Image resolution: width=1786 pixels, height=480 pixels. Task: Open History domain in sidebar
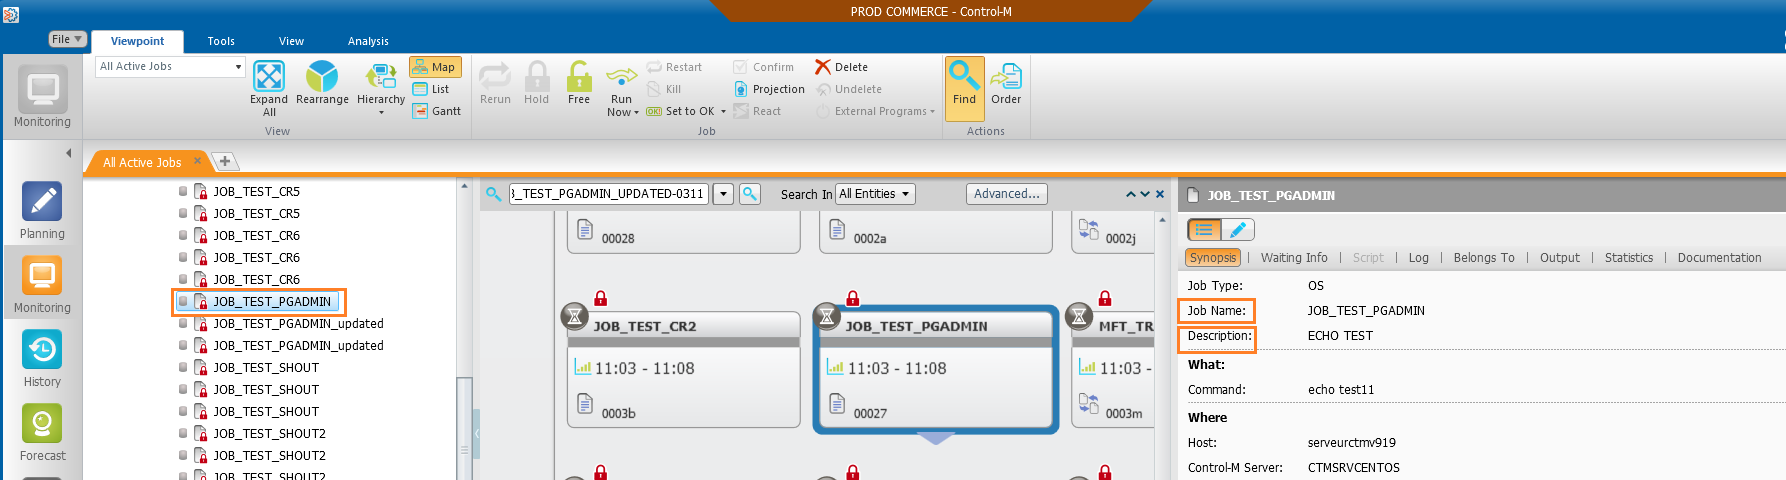point(42,359)
